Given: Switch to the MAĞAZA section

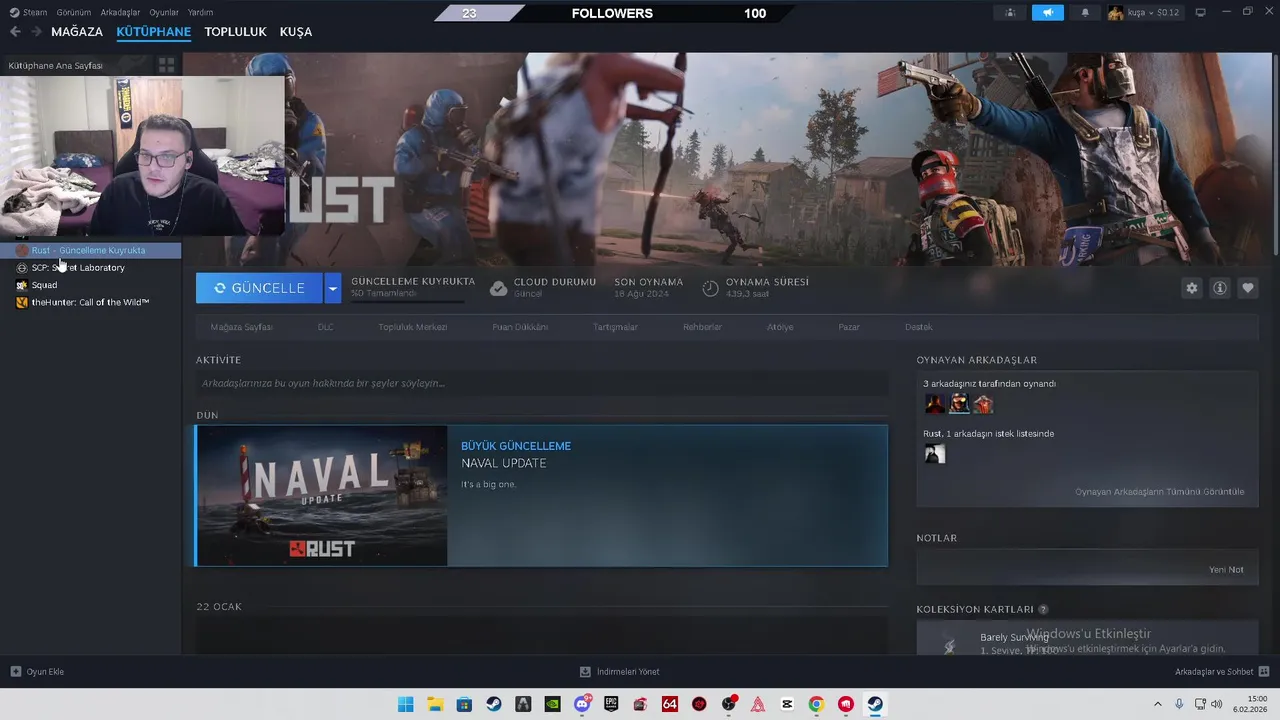Looking at the screenshot, I should [77, 32].
